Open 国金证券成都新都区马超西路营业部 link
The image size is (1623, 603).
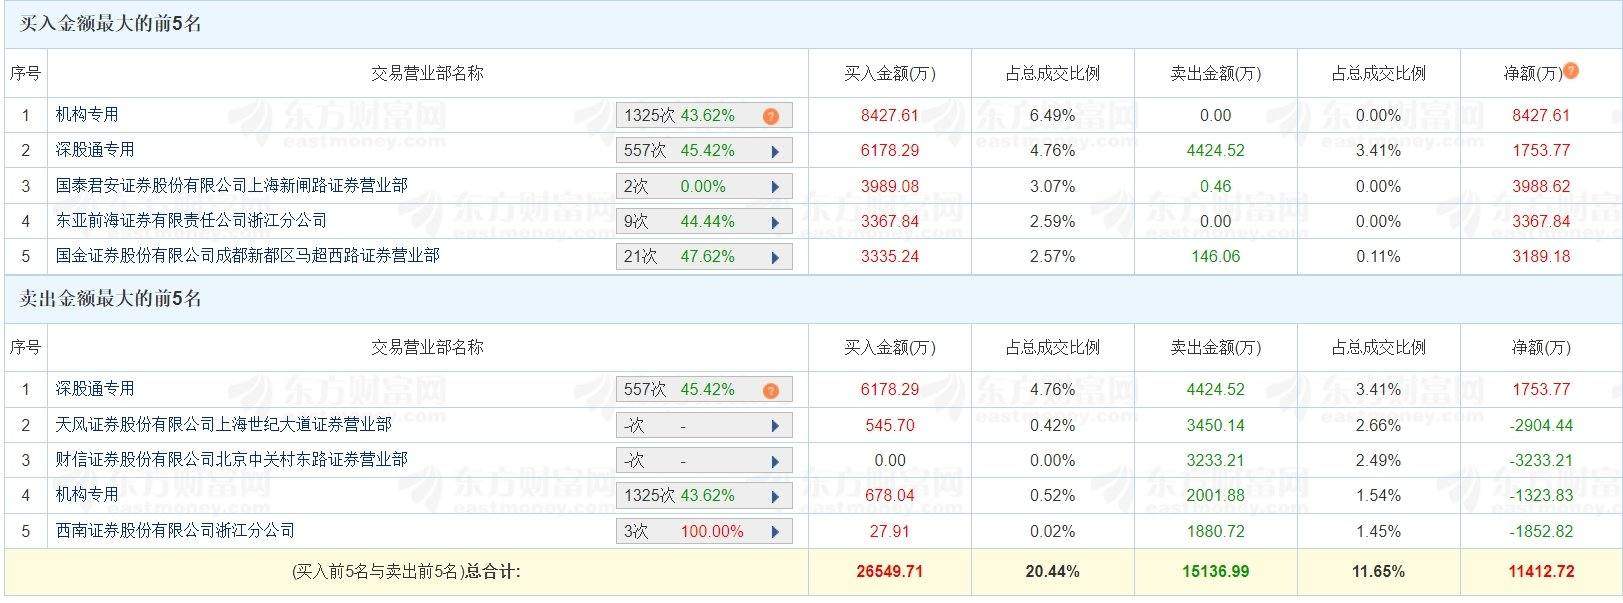247,256
